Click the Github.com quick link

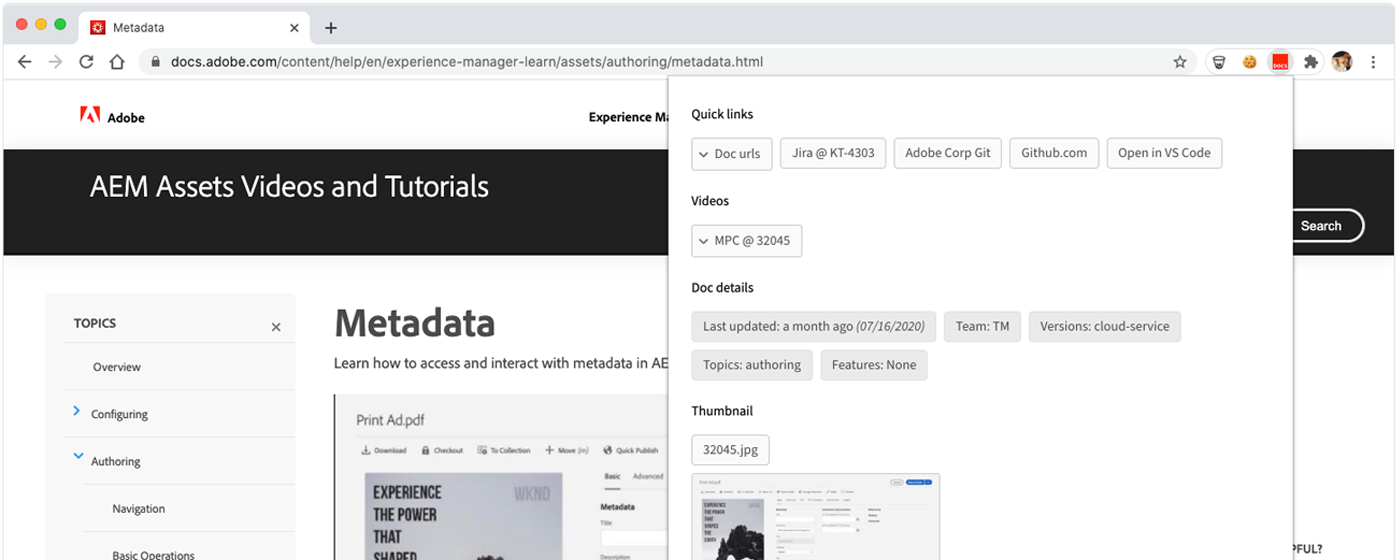[x=1054, y=153]
